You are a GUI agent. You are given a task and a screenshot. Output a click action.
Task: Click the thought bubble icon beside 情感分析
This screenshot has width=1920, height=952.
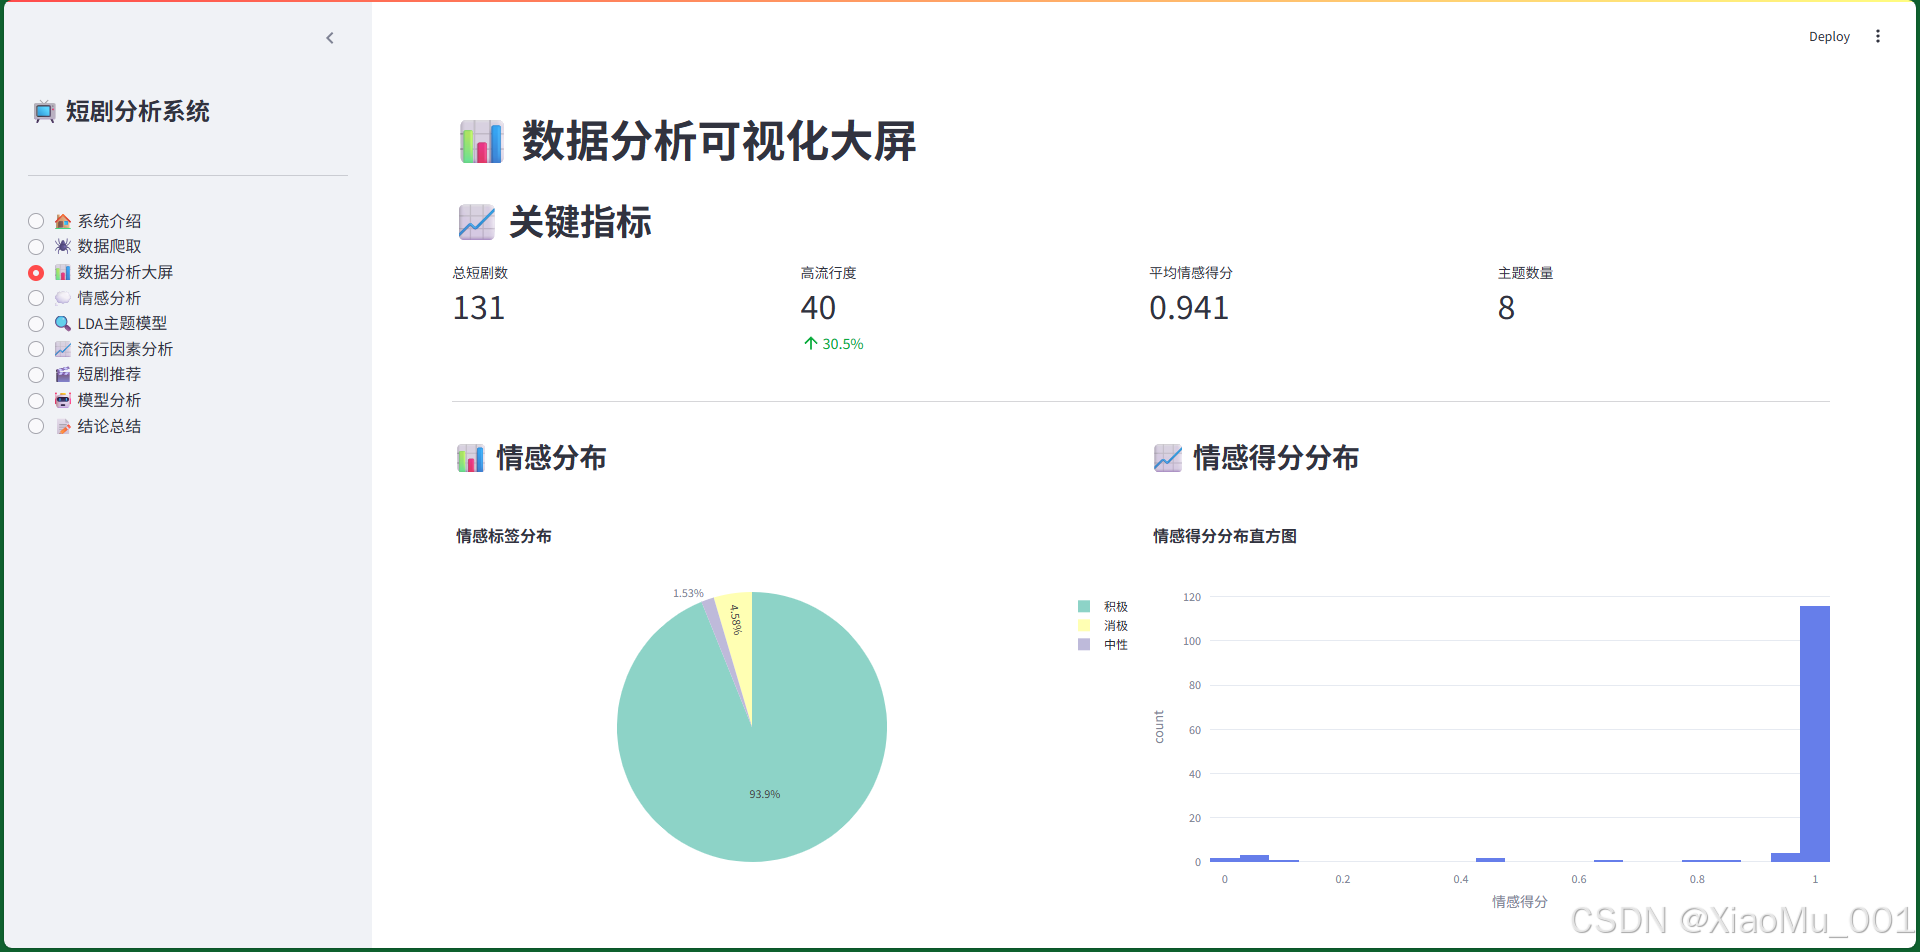pos(63,298)
